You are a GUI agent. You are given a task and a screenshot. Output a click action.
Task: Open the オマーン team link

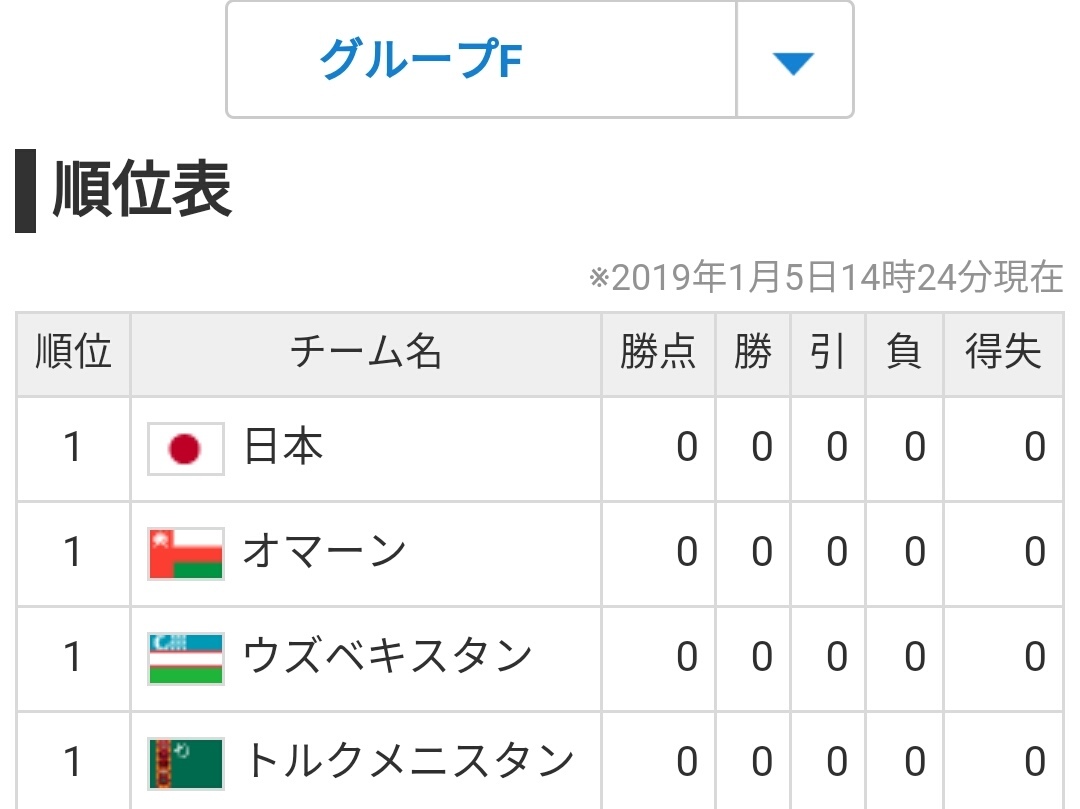tap(325, 553)
